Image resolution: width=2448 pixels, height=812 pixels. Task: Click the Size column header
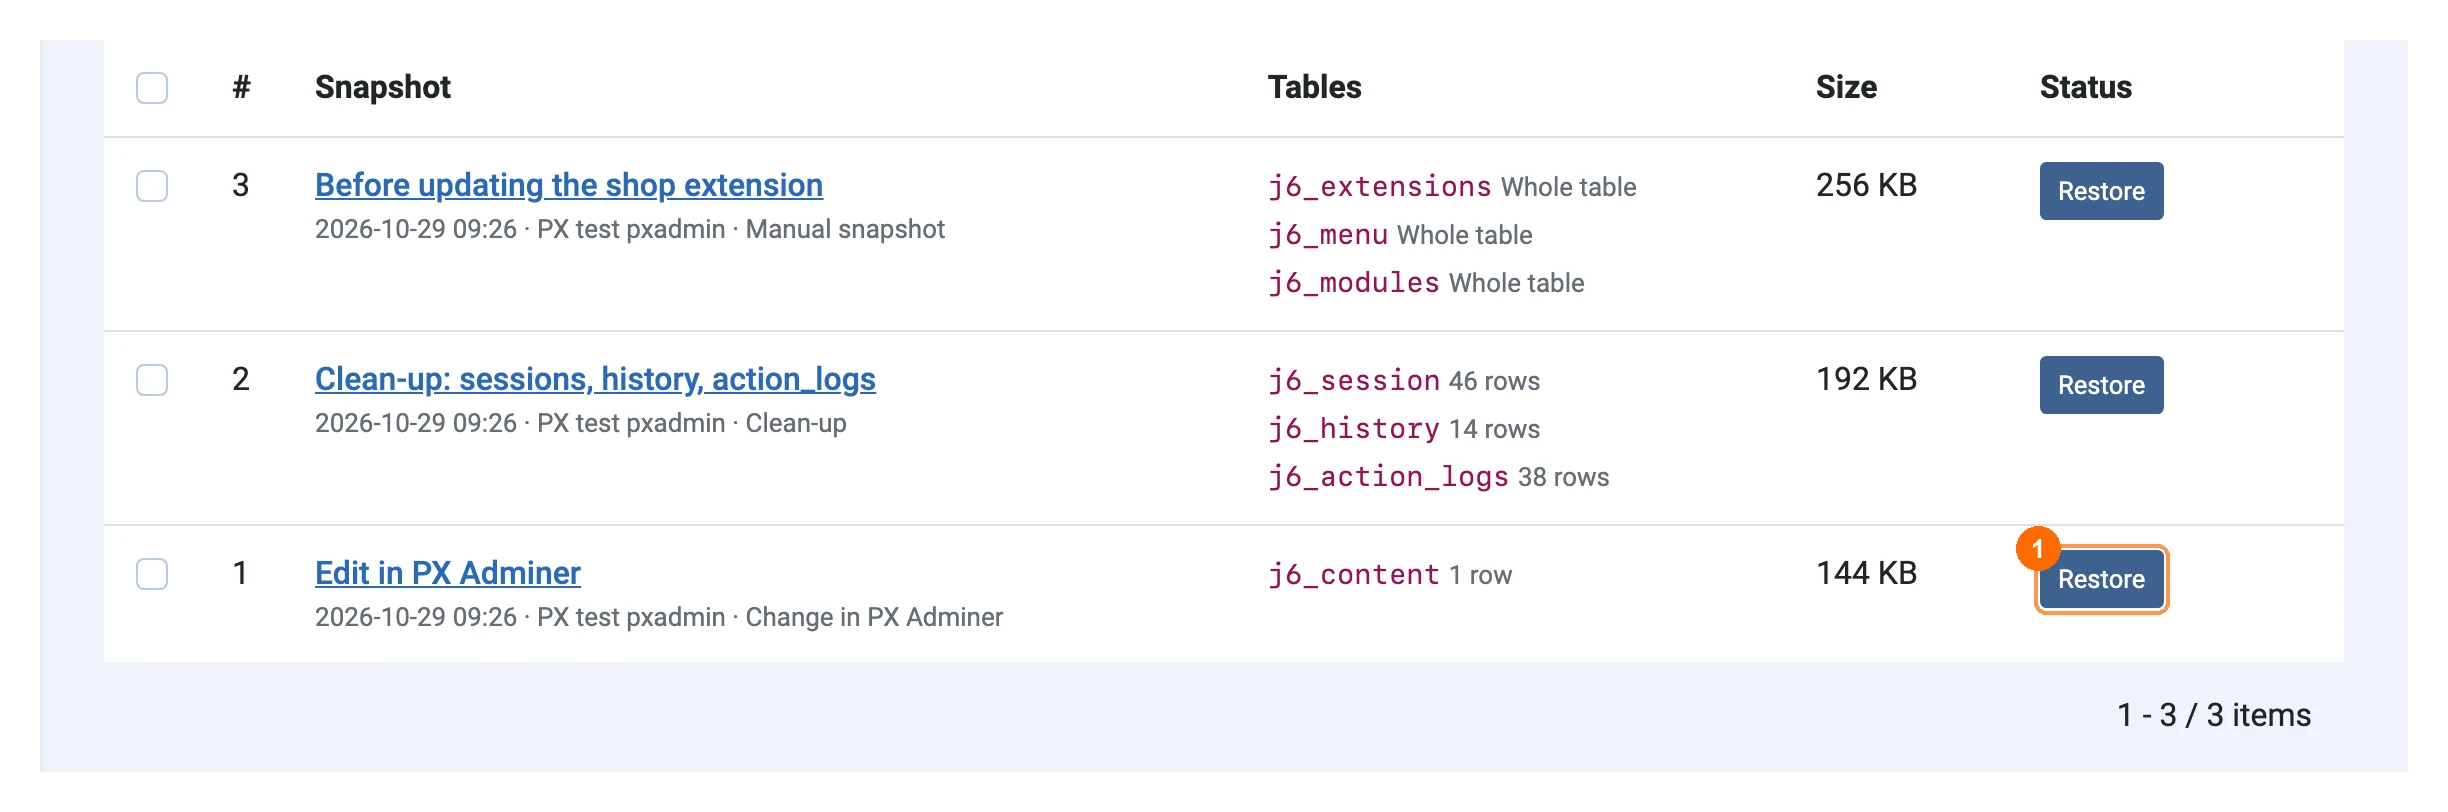[x=1846, y=87]
